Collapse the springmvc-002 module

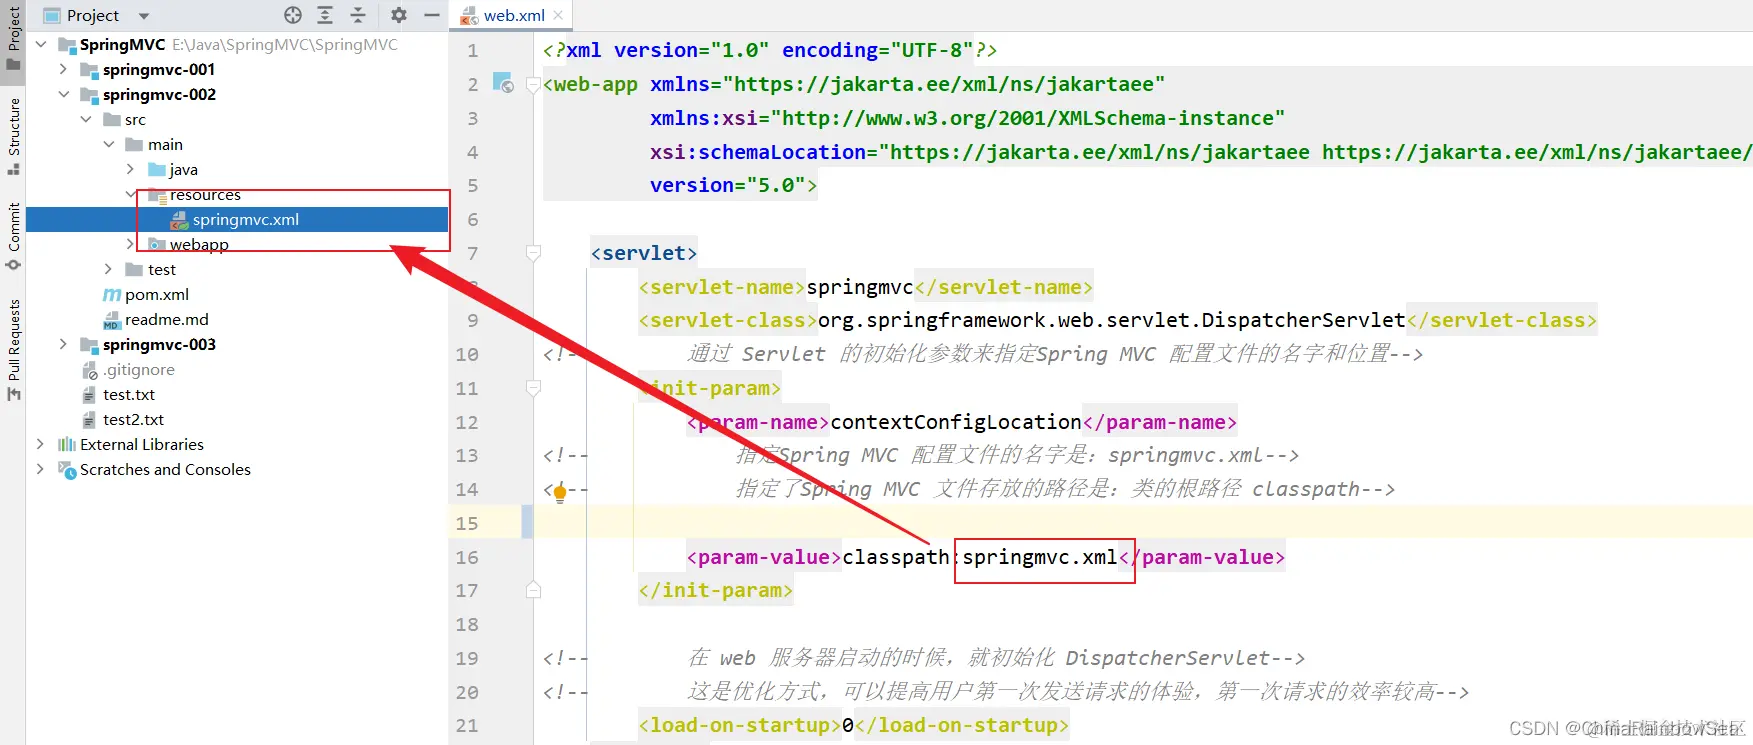pos(64,94)
